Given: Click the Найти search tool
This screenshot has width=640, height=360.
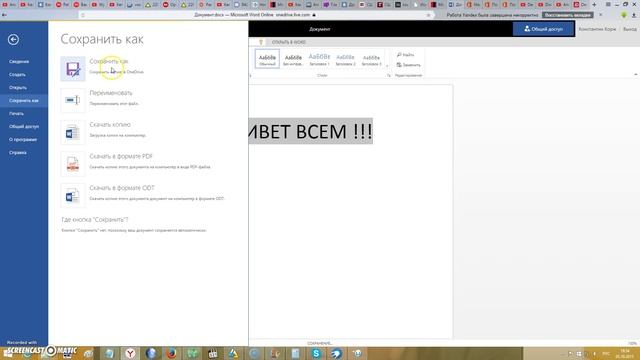Looking at the screenshot, I should (405, 55).
